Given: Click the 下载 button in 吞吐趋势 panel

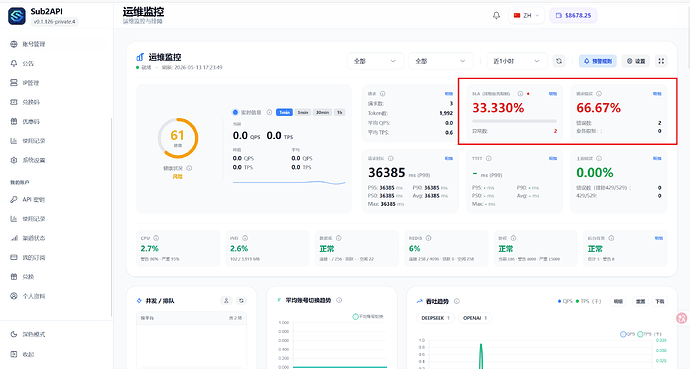Looking at the screenshot, I should (660, 301).
